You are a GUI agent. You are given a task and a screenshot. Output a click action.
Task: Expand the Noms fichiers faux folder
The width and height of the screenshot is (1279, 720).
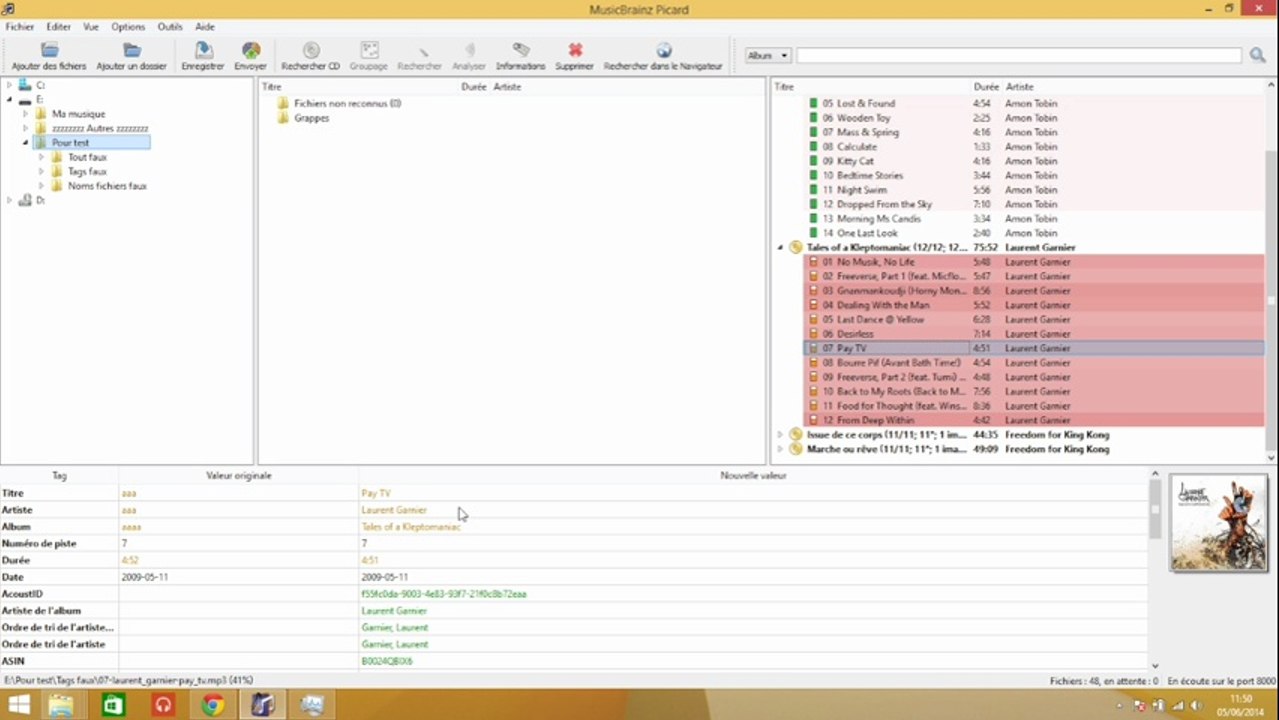pos(41,186)
